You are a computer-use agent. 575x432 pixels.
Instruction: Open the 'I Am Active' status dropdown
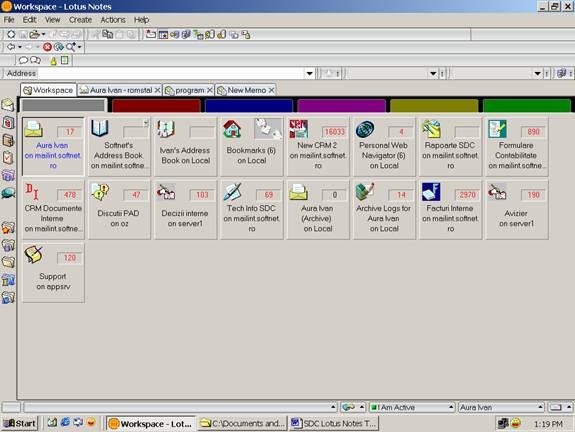[412, 407]
